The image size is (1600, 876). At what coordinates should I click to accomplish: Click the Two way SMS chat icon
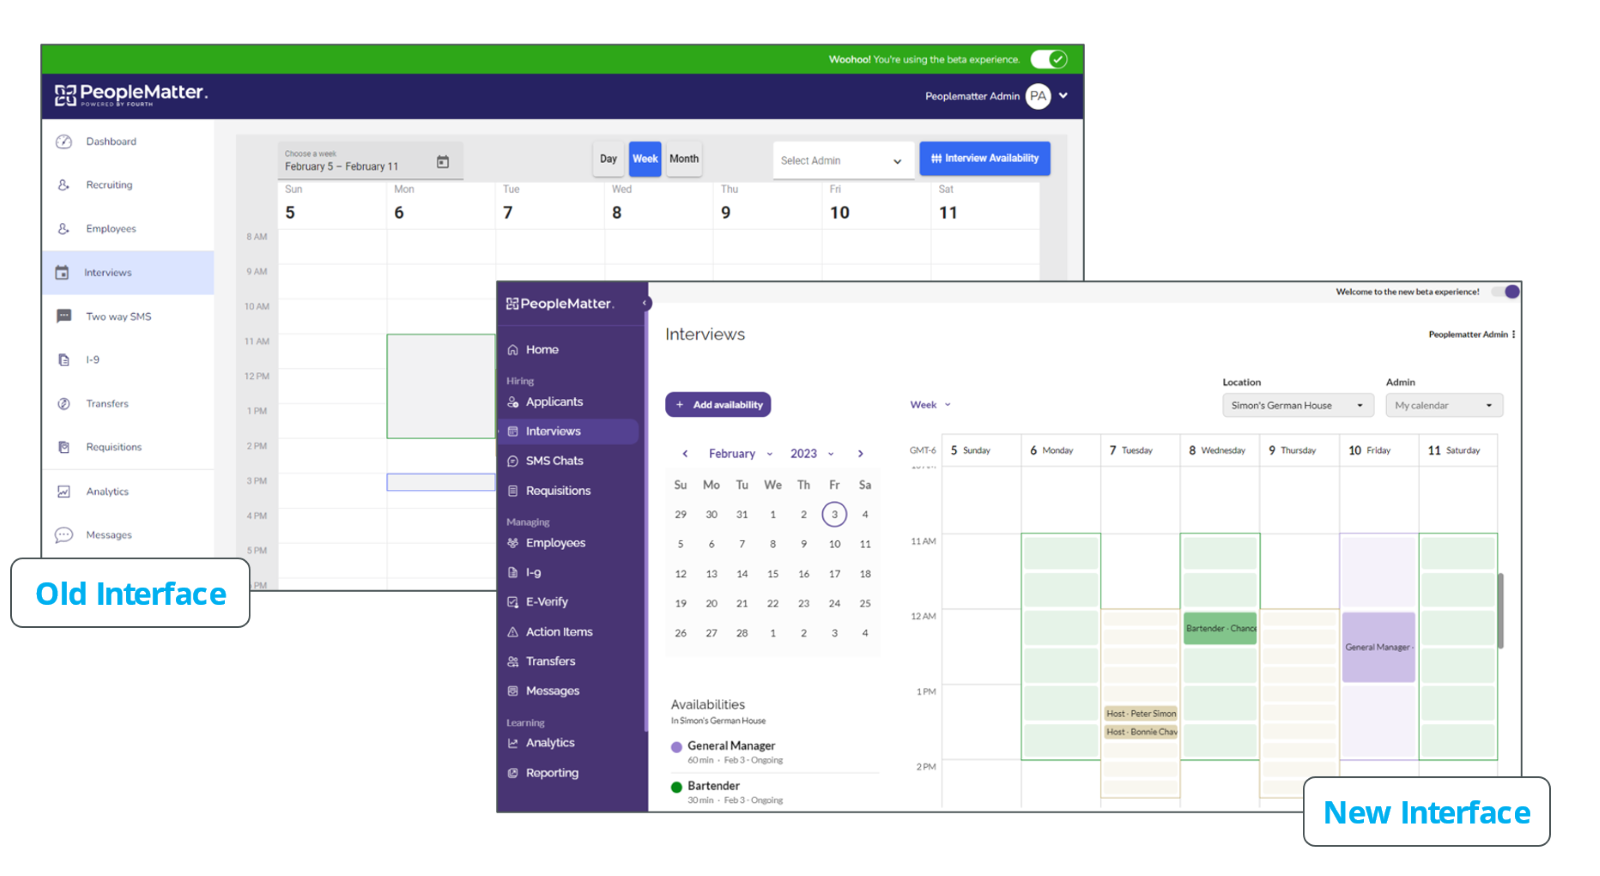[64, 316]
